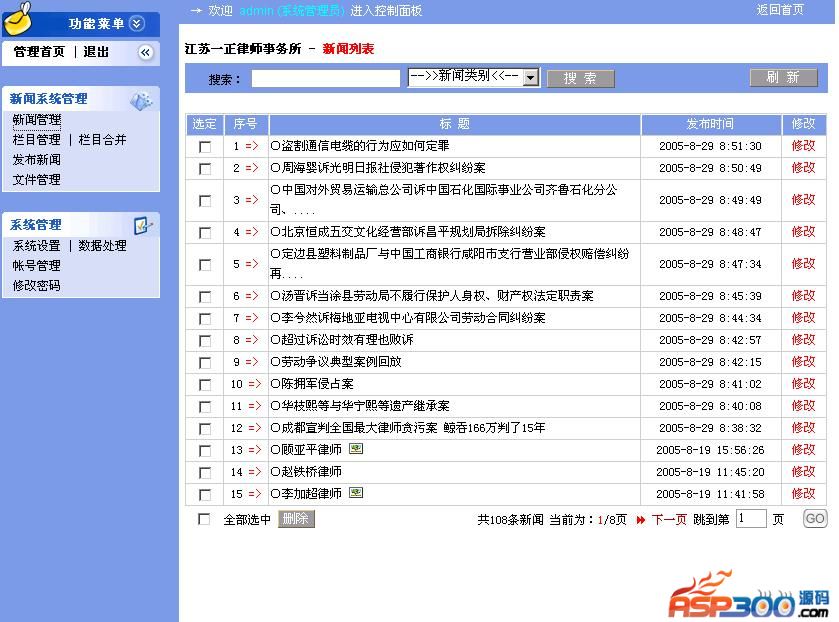Click the 新闻系统管理 panel icon

click(141, 100)
